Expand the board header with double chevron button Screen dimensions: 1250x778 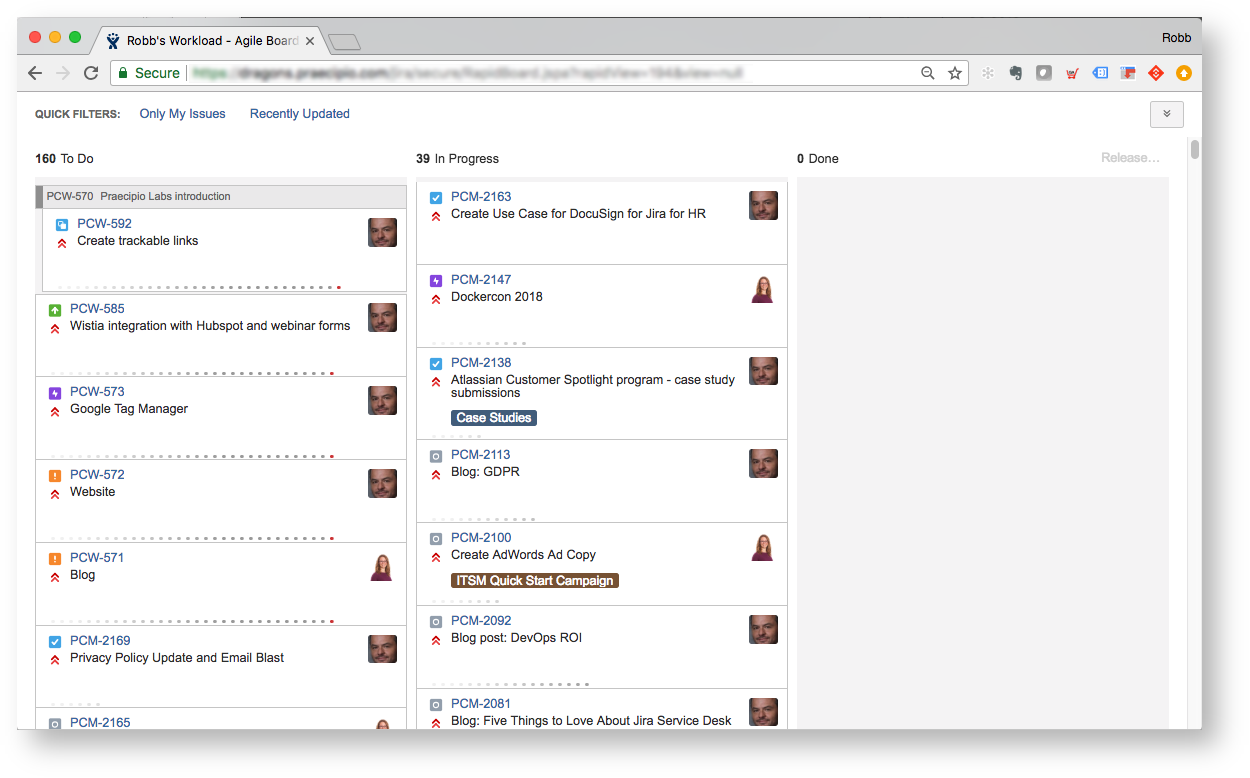click(1167, 114)
